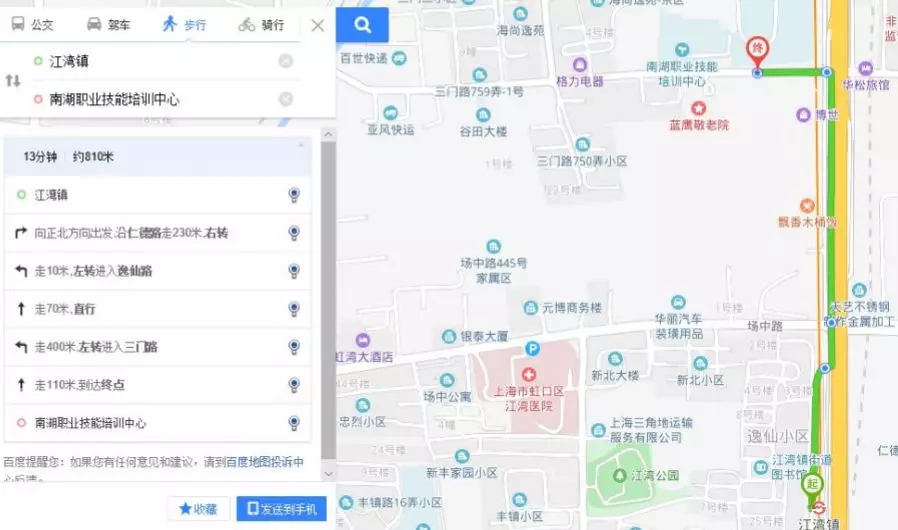Click the 格力电器 shop icon
Screen dimensions: 898x530
580,64
